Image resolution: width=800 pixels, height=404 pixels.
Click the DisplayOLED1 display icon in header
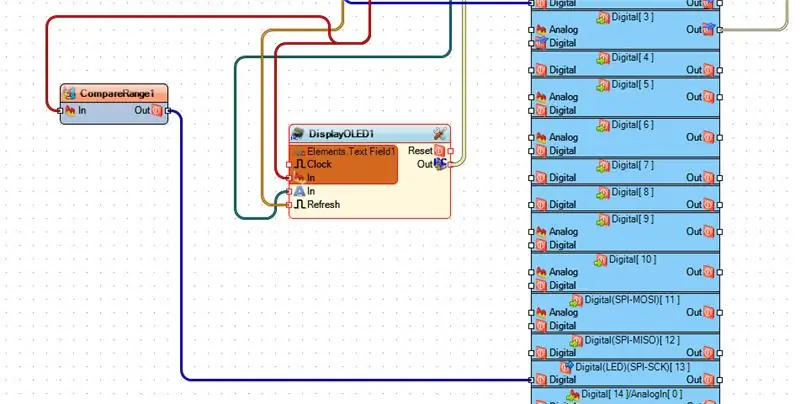[297, 134]
